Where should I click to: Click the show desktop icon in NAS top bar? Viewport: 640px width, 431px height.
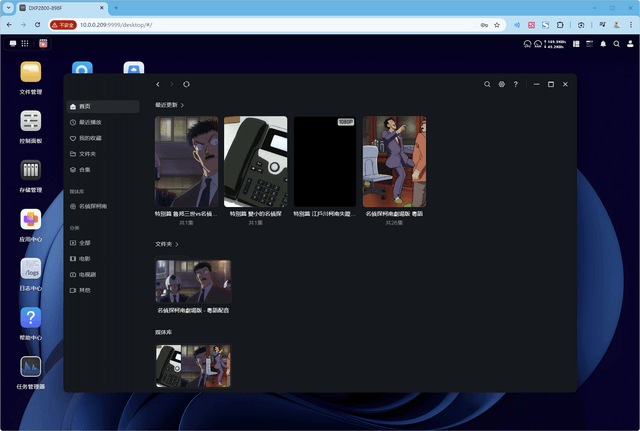point(13,43)
